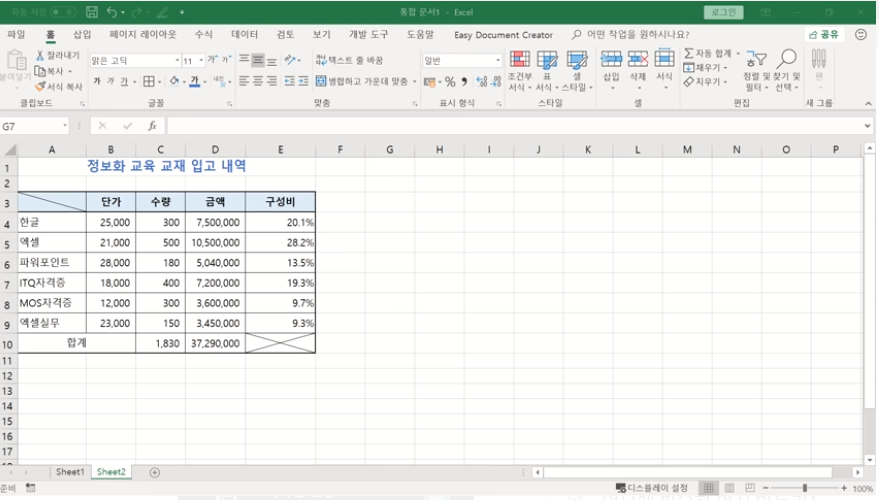Click the borders grid icon
879x500 pixels.
tap(149, 81)
